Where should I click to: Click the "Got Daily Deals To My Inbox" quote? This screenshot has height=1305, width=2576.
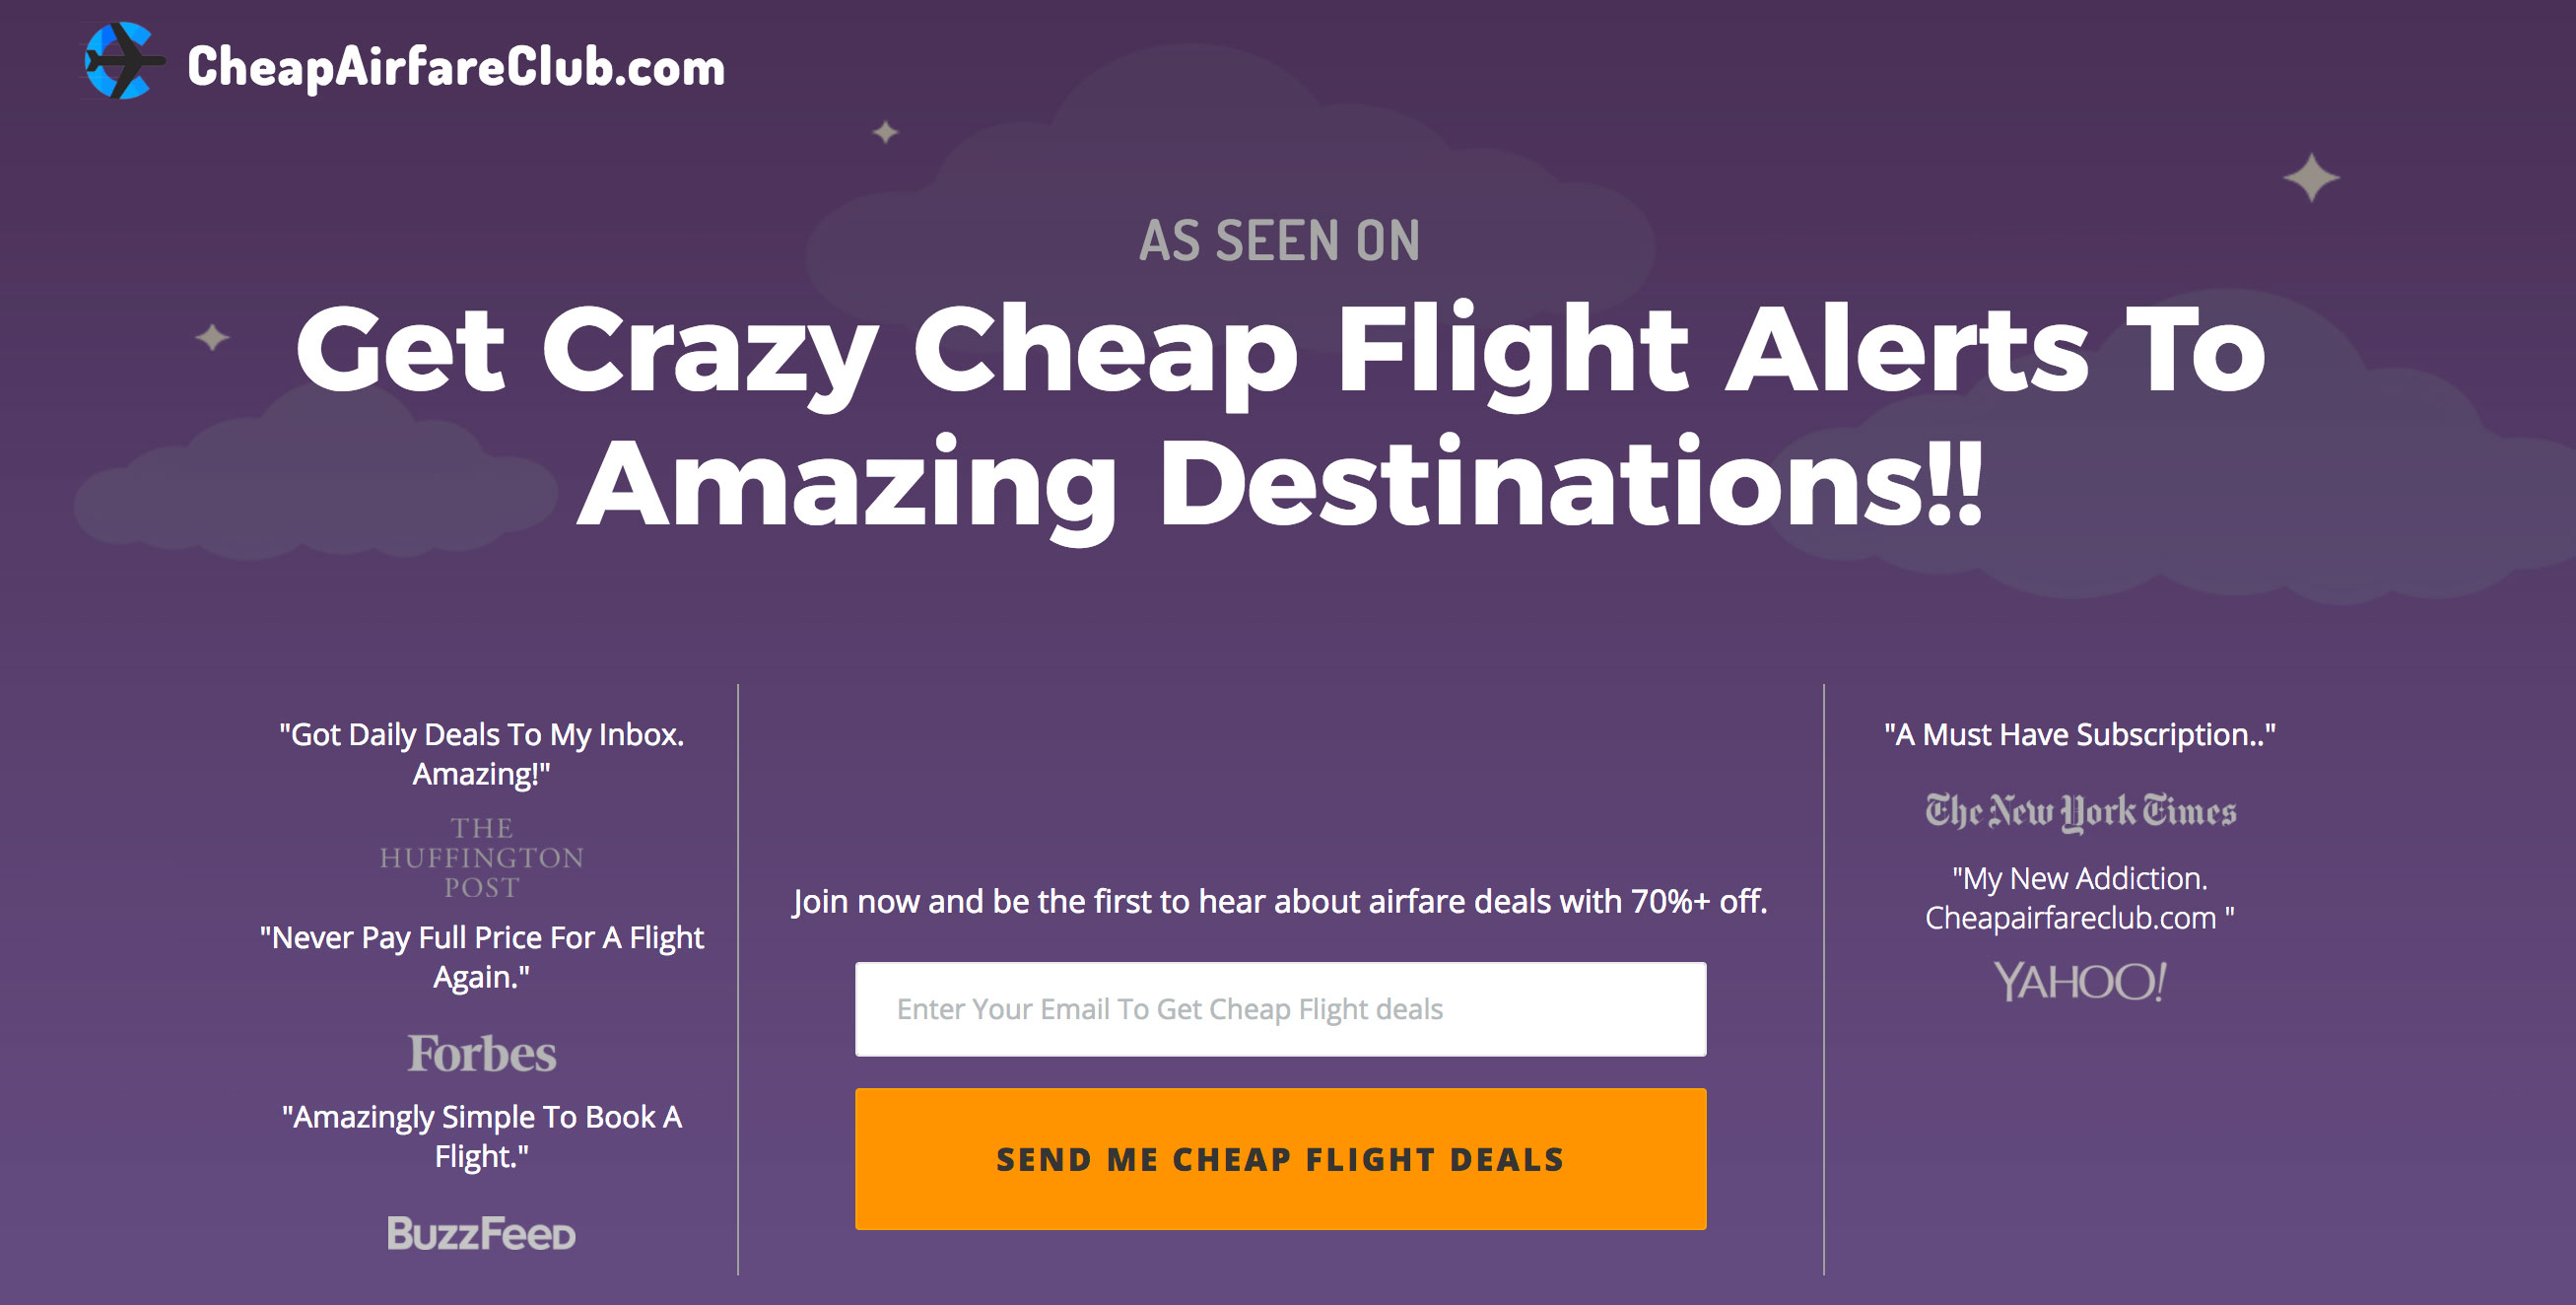tap(481, 754)
